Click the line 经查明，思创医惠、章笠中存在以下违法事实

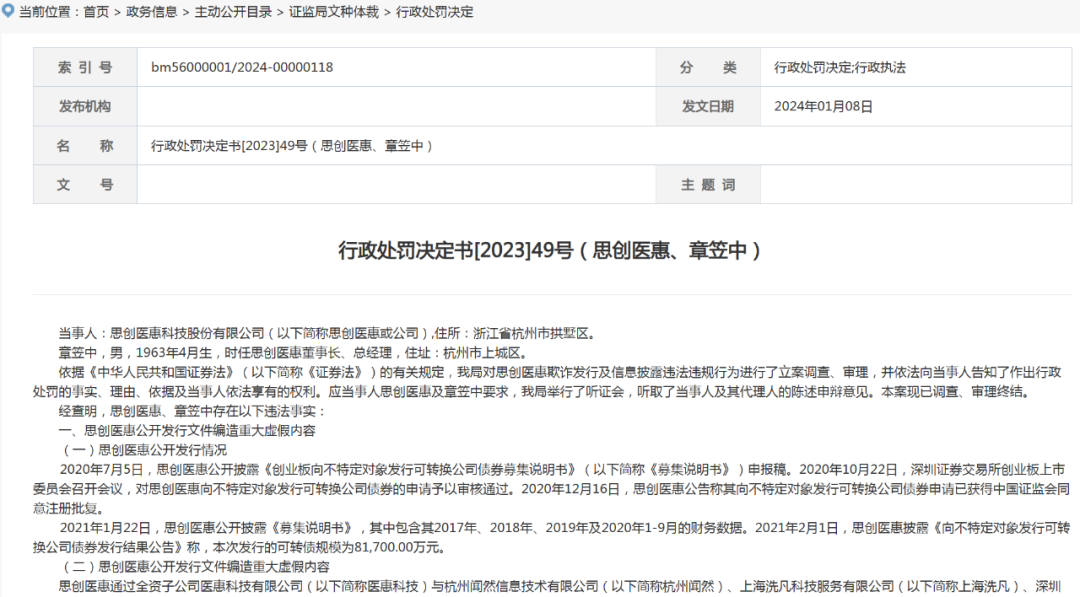pyautogui.click(x=191, y=411)
